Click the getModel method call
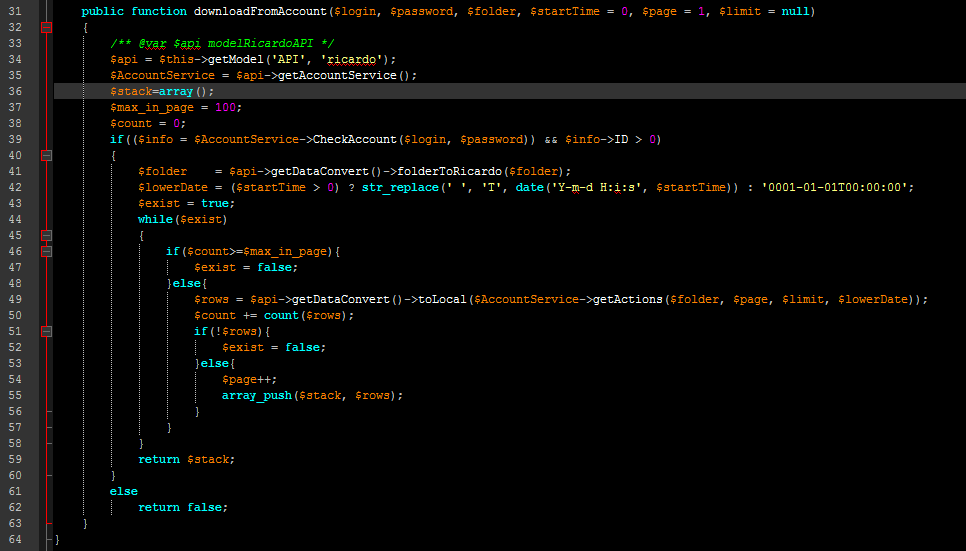 click(235, 59)
